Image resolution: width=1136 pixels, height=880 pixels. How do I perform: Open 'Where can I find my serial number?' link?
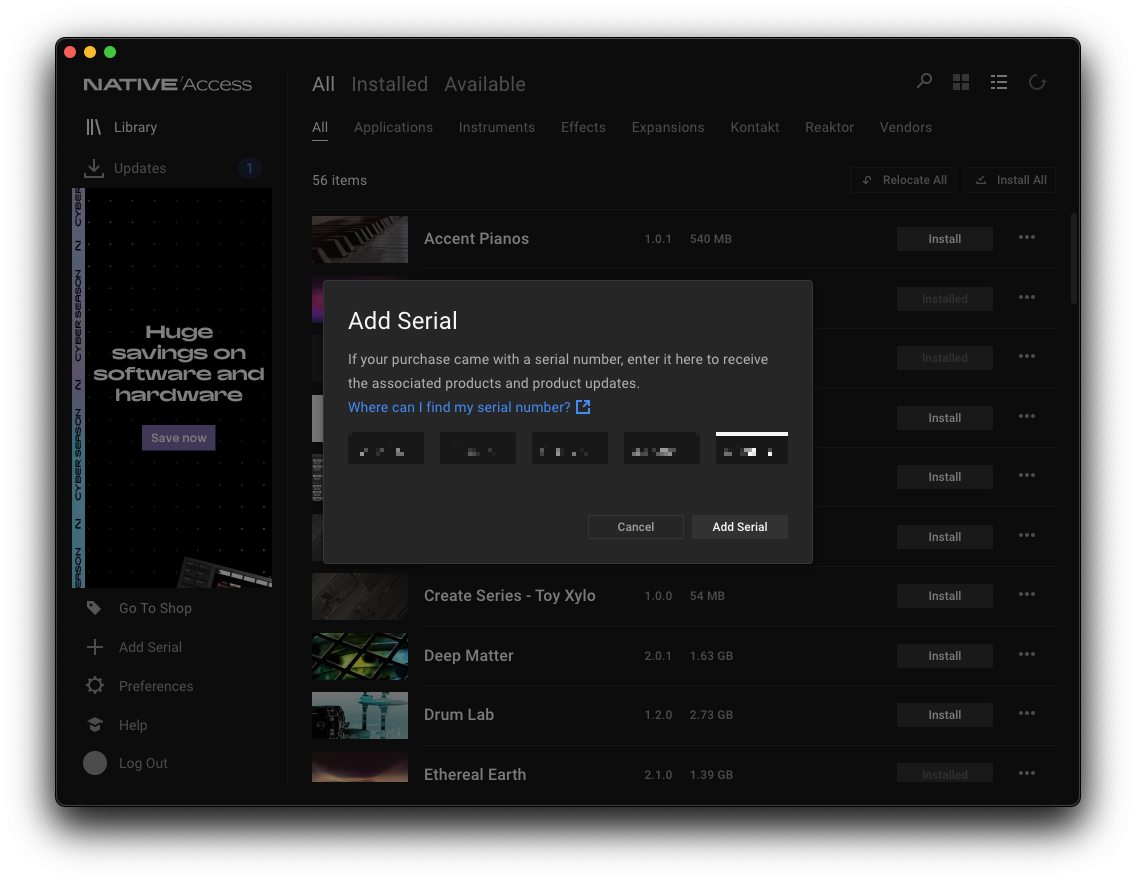(459, 407)
